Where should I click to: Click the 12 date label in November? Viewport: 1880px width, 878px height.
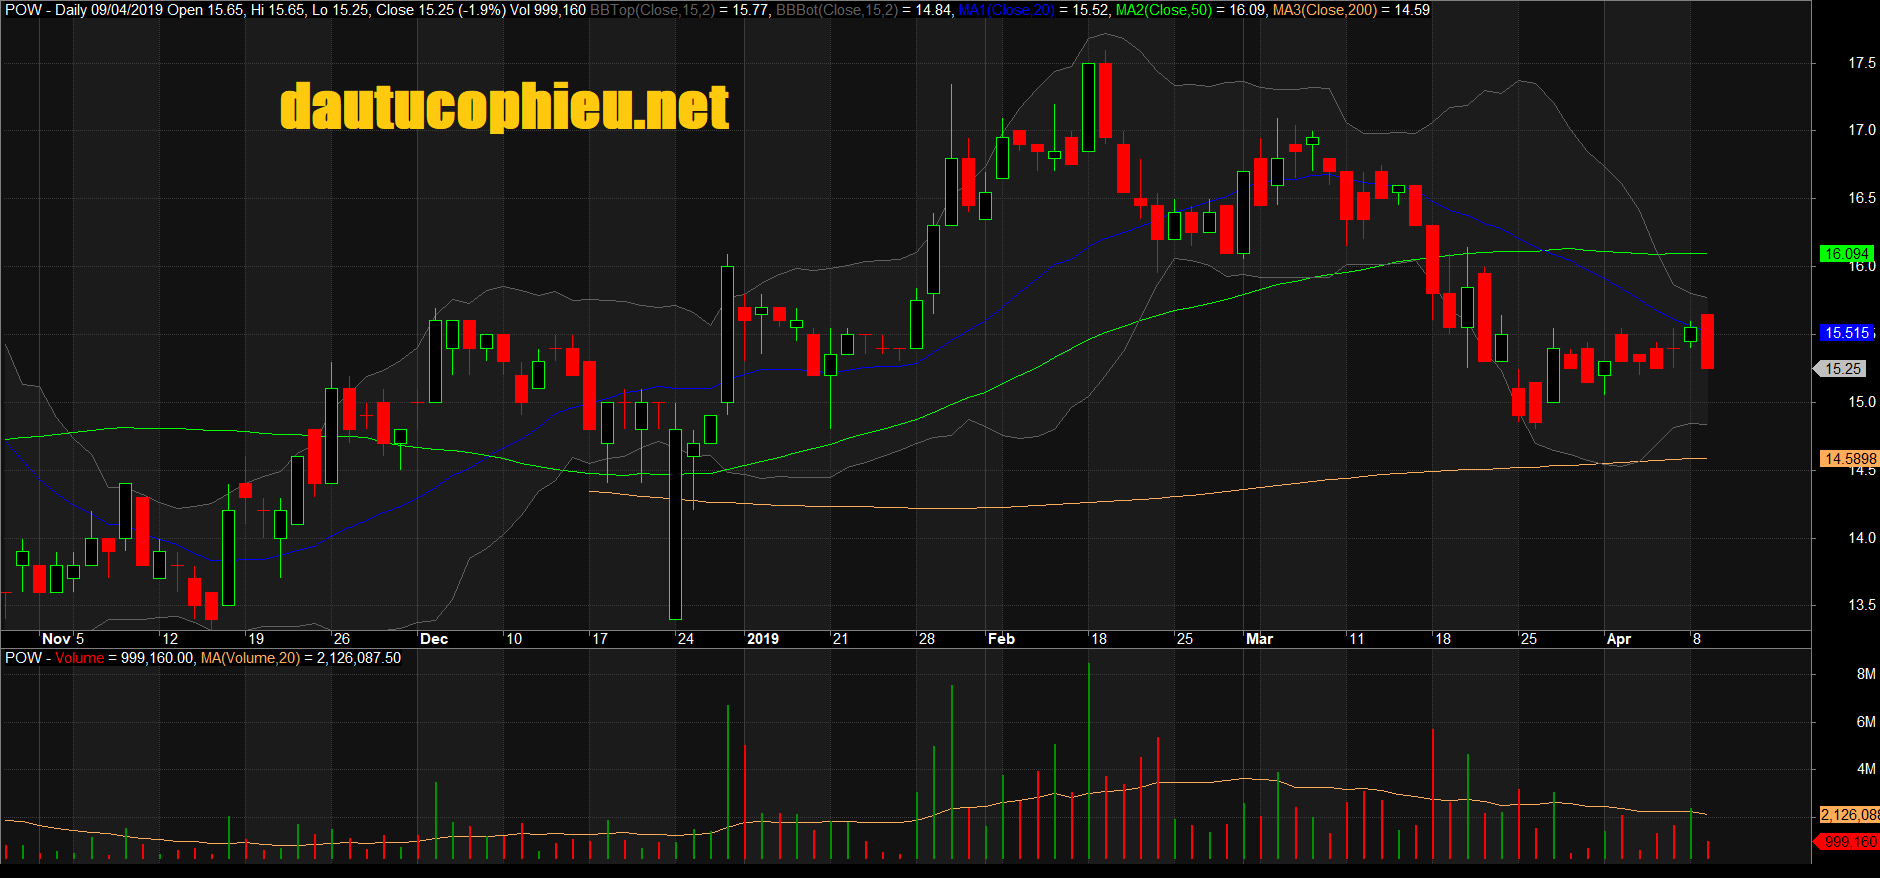pos(170,639)
